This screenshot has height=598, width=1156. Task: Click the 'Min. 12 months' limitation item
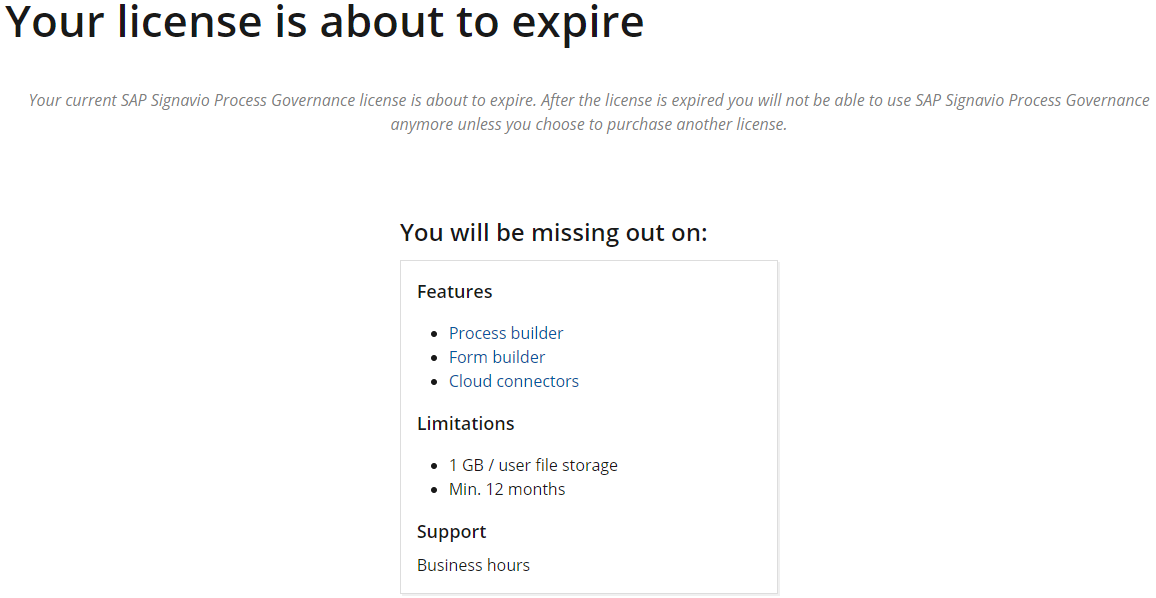[x=507, y=489]
